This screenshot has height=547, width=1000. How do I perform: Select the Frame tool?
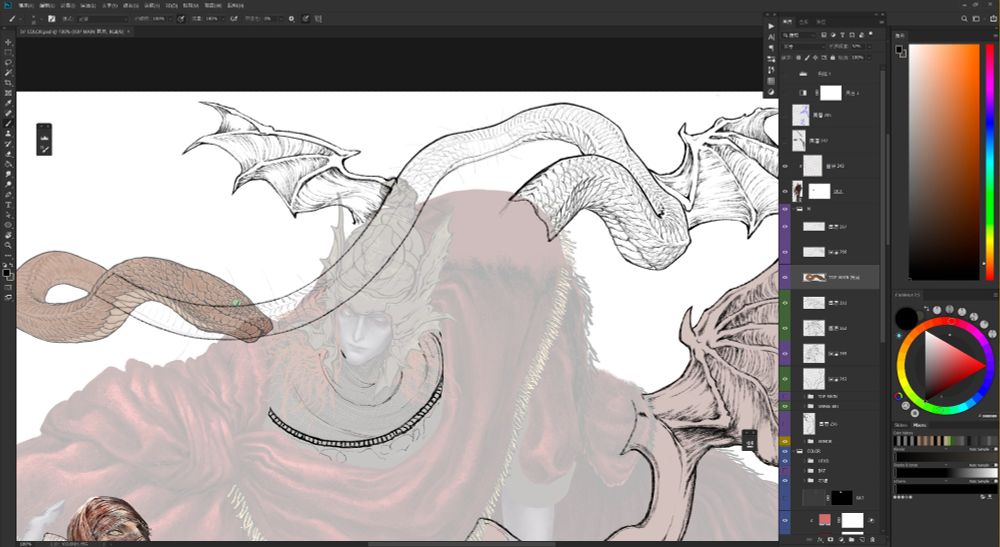pyautogui.click(x=8, y=93)
